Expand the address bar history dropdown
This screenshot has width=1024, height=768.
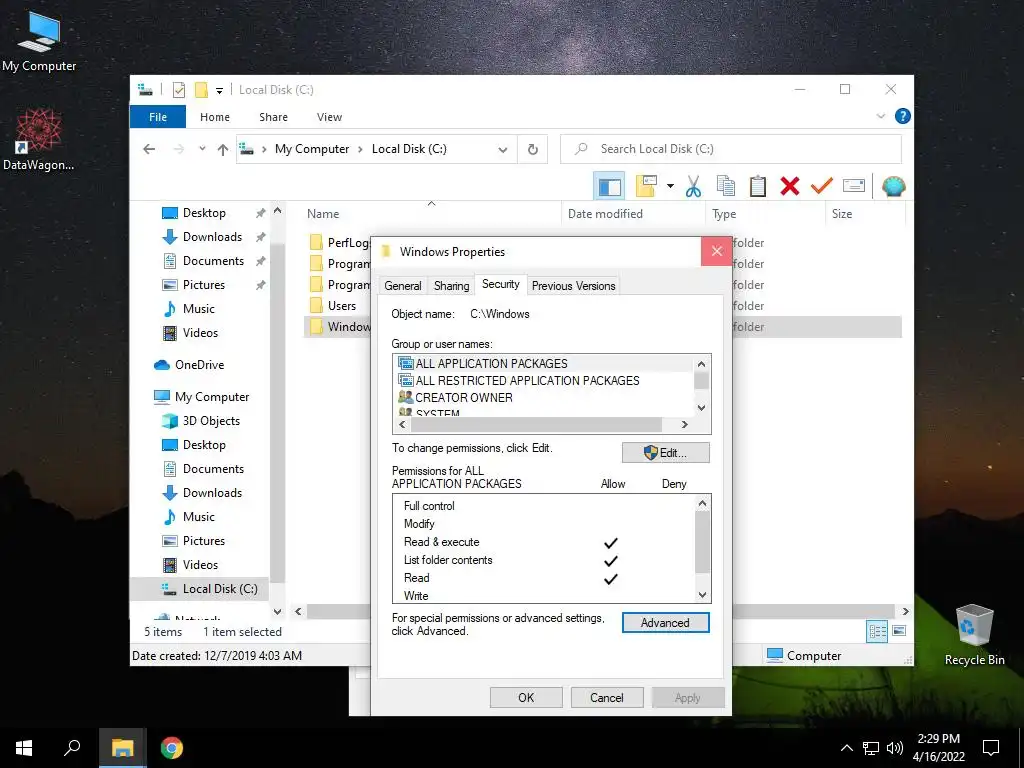[x=503, y=150]
